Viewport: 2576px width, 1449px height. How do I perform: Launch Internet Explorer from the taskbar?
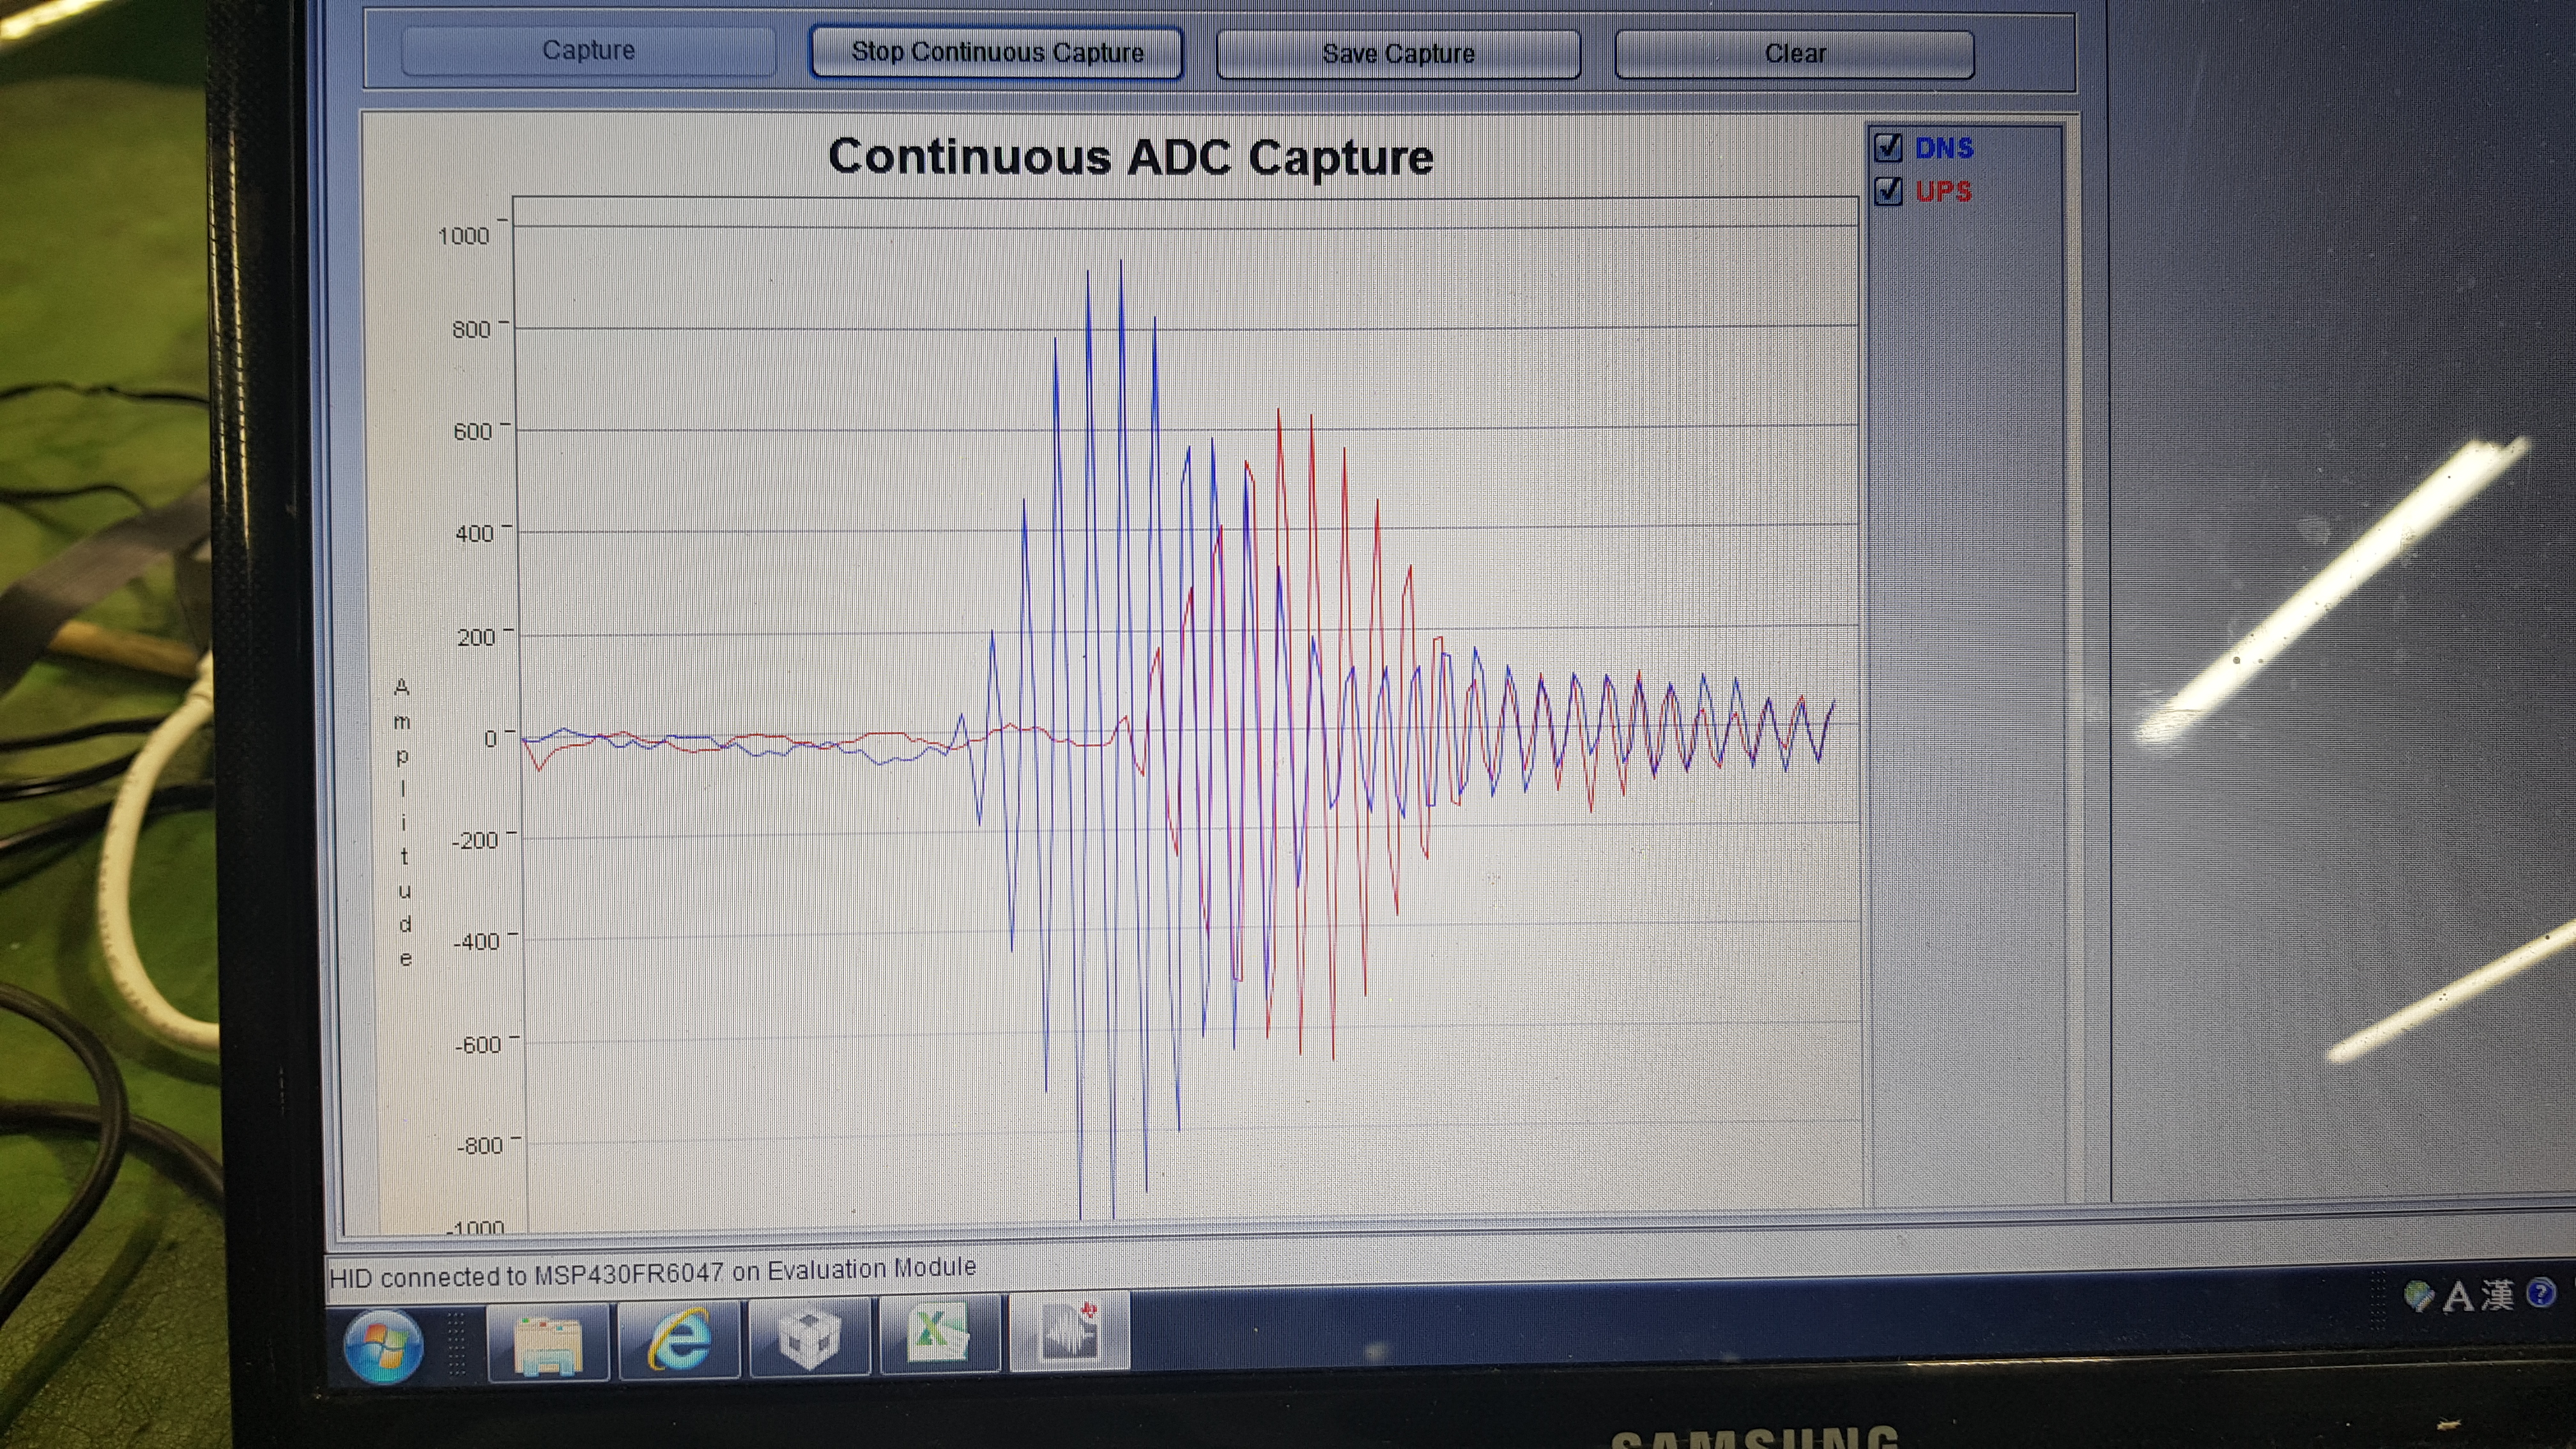(x=679, y=1340)
